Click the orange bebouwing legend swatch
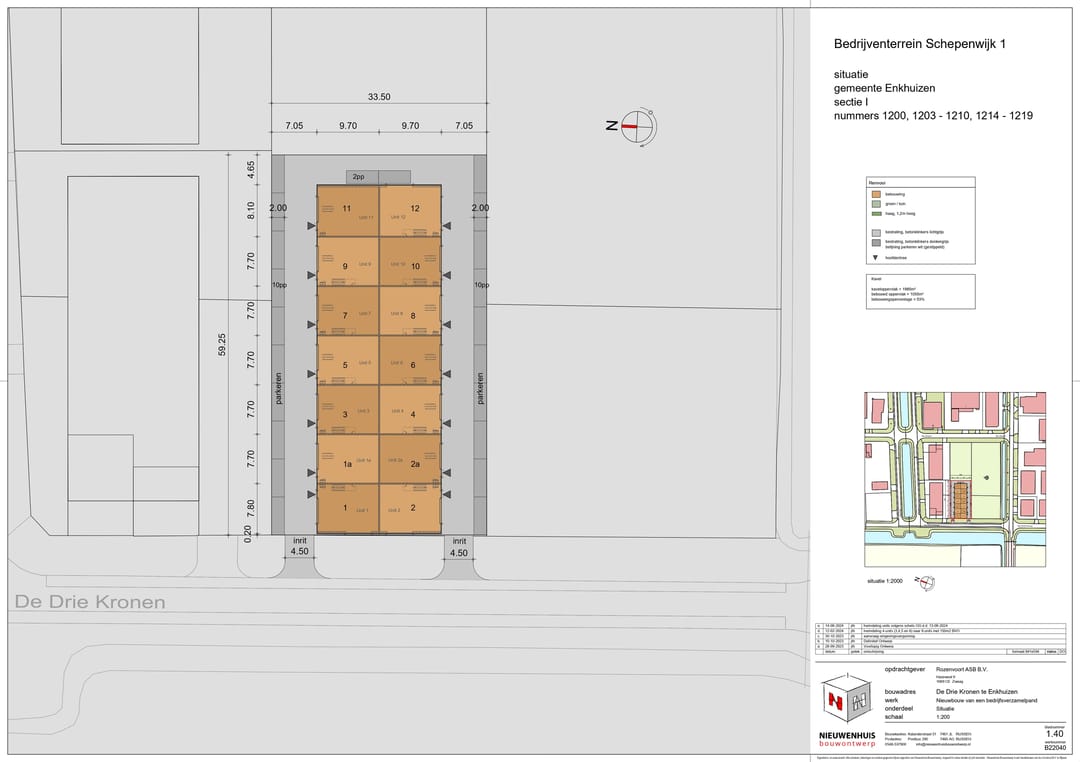 (876, 192)
